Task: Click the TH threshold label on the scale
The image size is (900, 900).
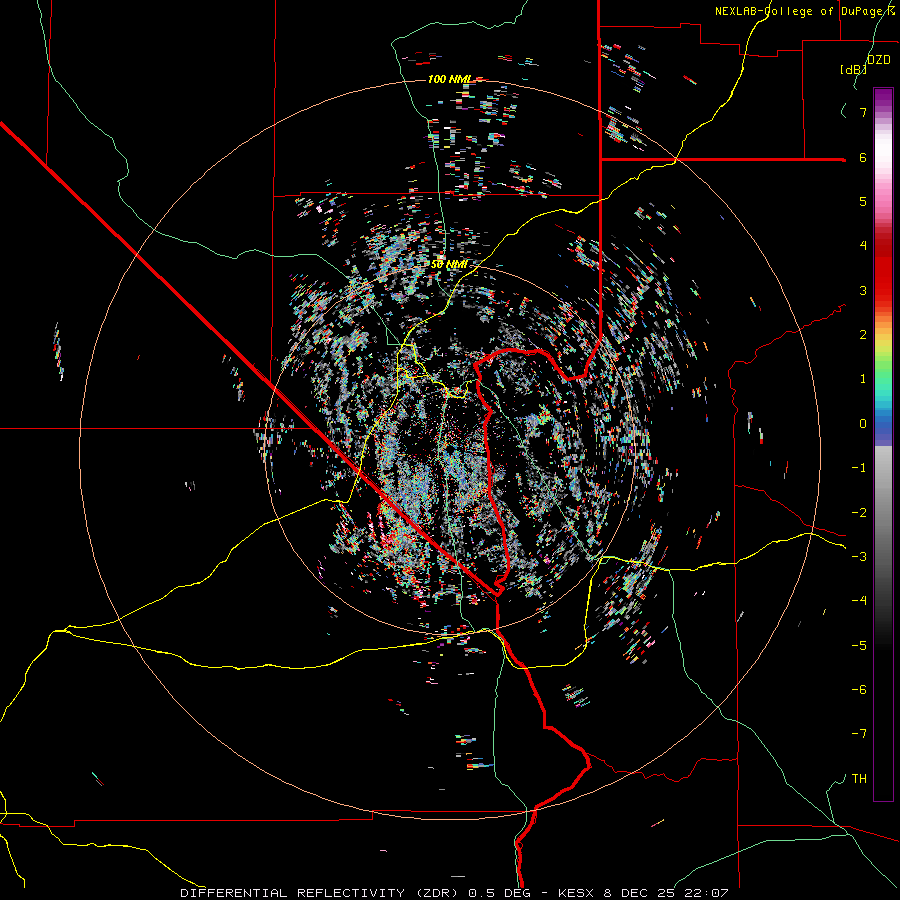Action: (859, 779)
